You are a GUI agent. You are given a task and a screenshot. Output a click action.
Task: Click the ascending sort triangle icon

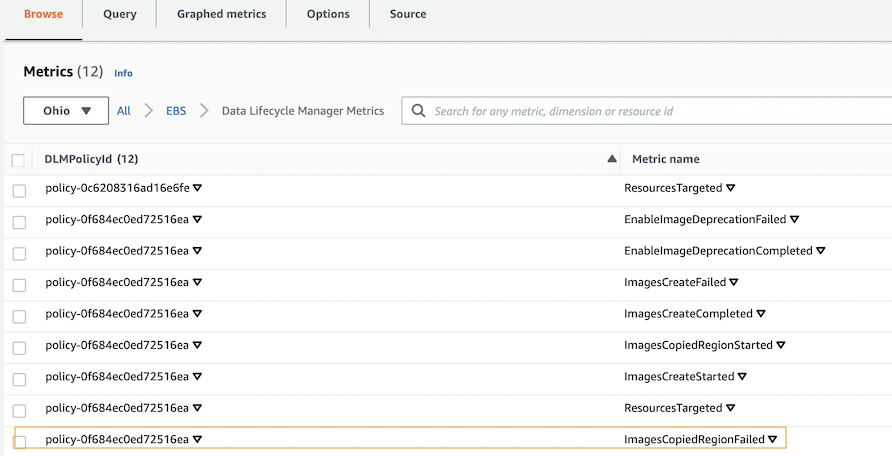(x=612, y=159)
